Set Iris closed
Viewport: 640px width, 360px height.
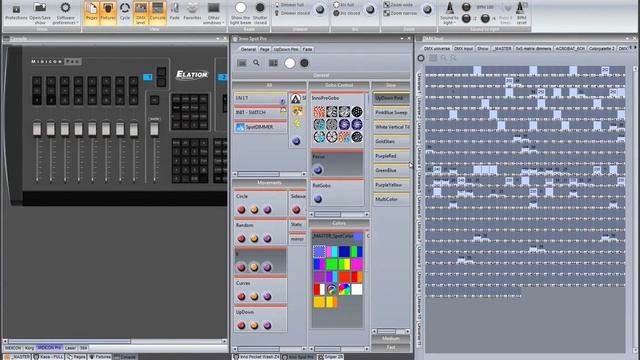[346, 13]
